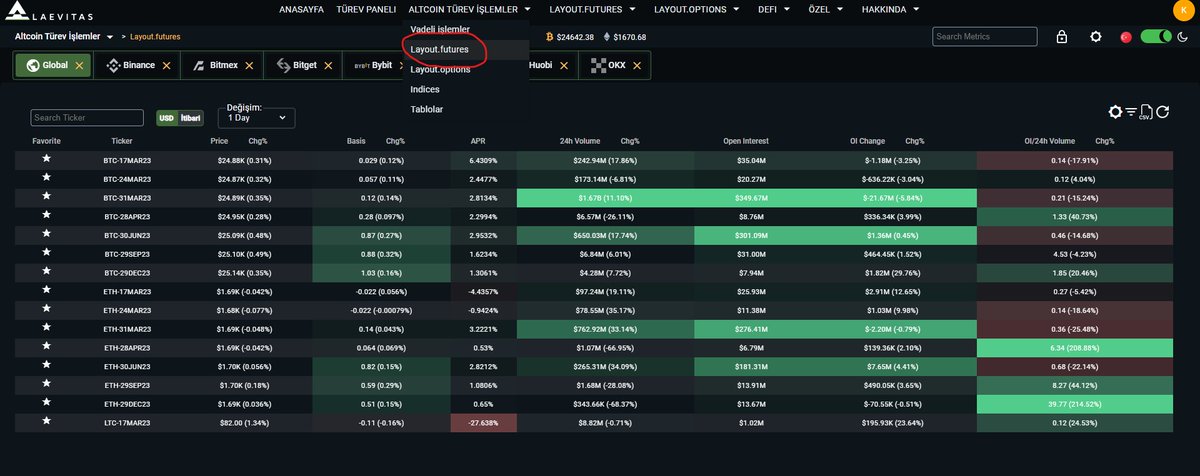This screenshot has height=476, width=1200.
Task: Favorite the BTC-24MAR23 row star
Action: coord(46,178)
